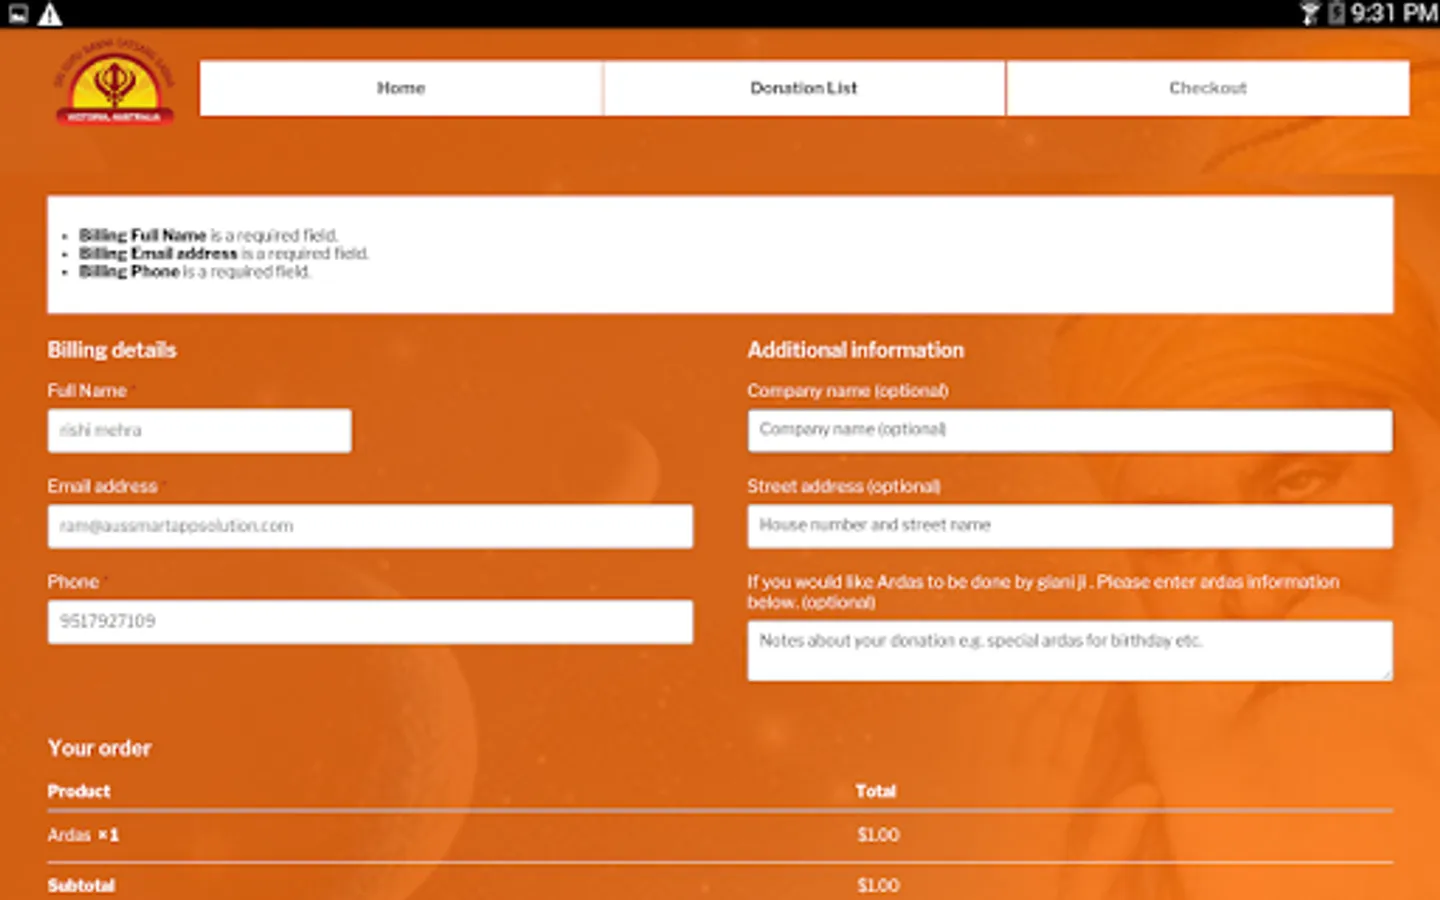This screenshot has height=900, width=1440.
Task: Tap the battery status icon
Action: click(x=1336, y=13)
